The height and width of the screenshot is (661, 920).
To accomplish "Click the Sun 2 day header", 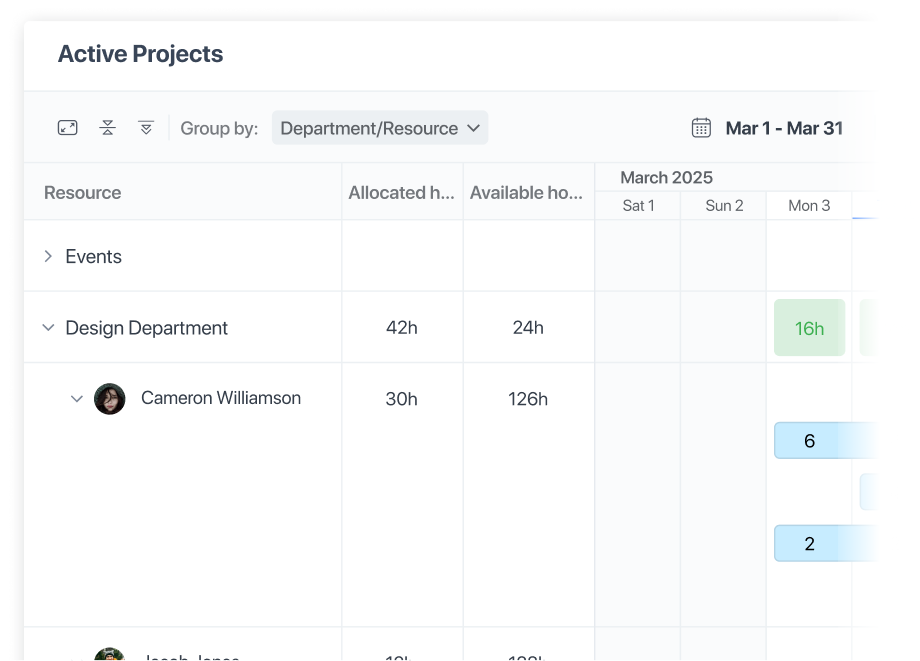I will coord(724,206).
